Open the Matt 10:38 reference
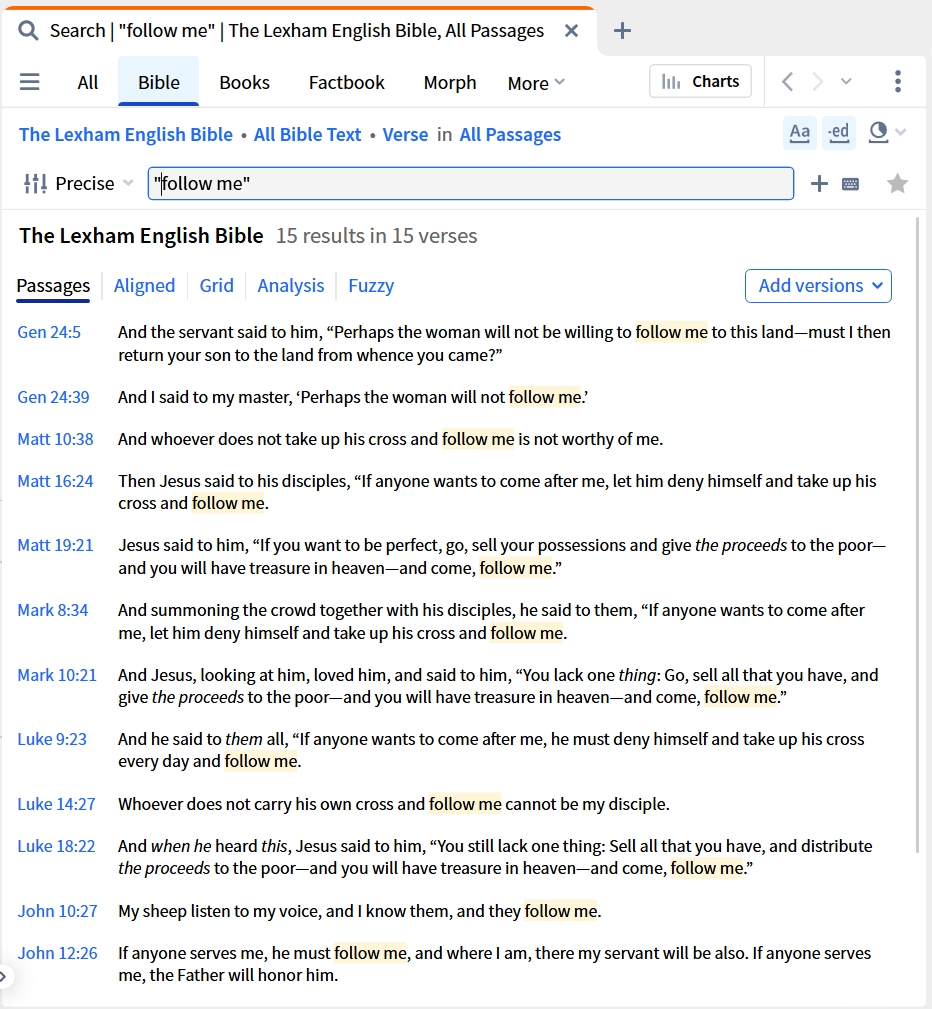The image size is (932, 1009). (x=55, y=439)
